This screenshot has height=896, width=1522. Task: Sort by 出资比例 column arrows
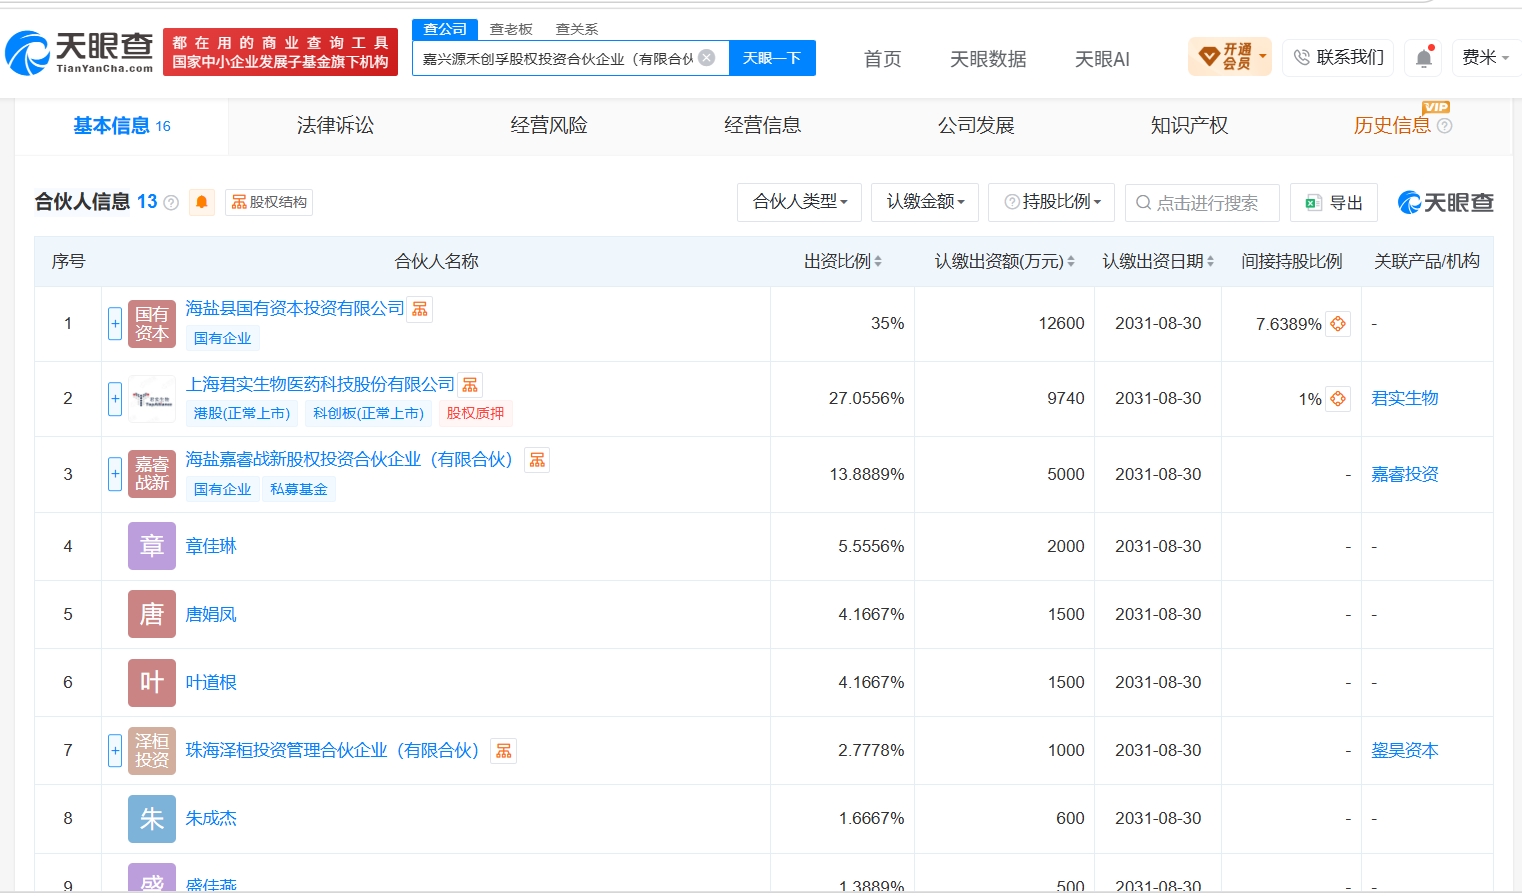click(x=878, y=262)
